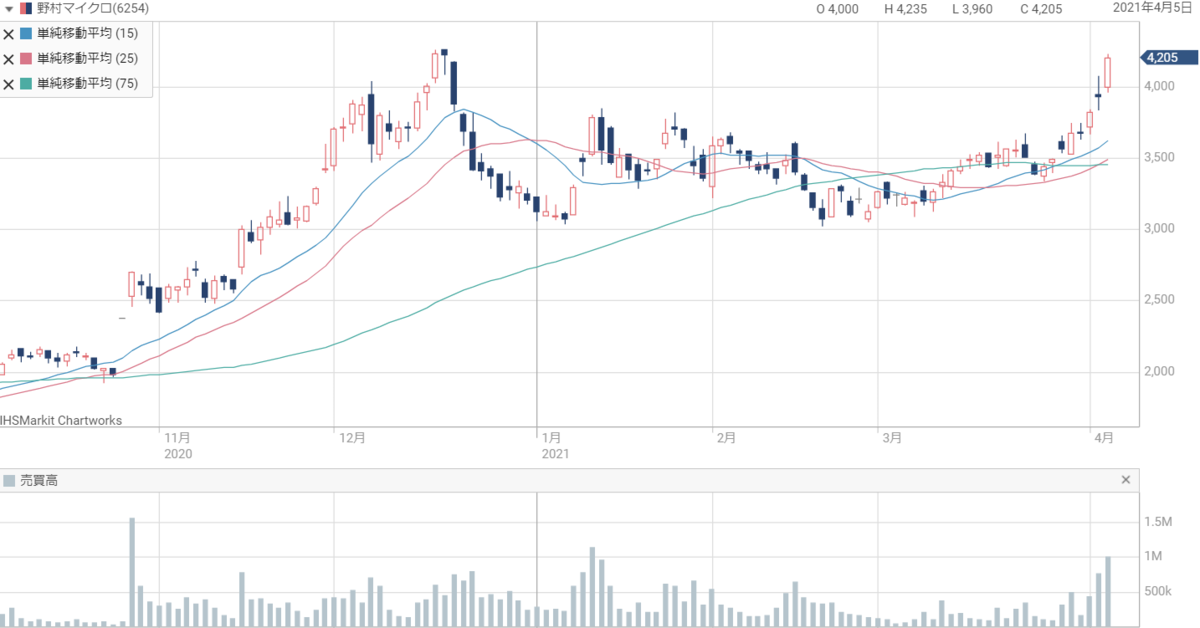Collapse the 野村マイクロ(6254) chart legend
The height and width of the screenshot is (628, 1200).
coord(9,9)
